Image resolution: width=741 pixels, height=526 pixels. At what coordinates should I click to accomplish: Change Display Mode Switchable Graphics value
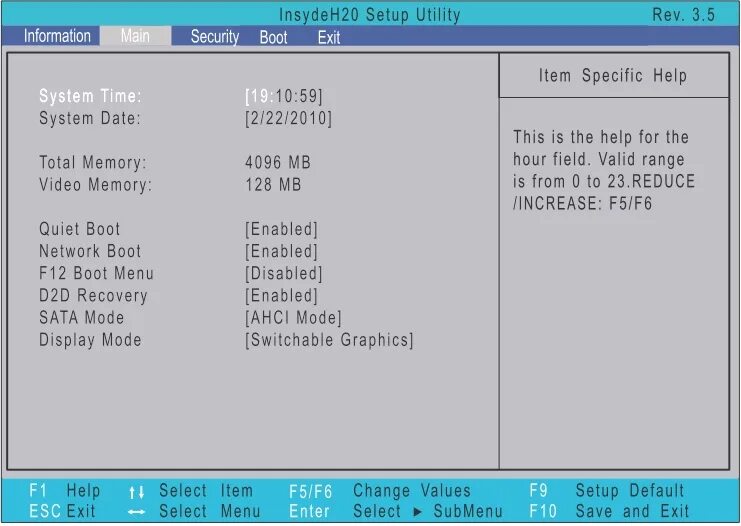tap(329, 340)
